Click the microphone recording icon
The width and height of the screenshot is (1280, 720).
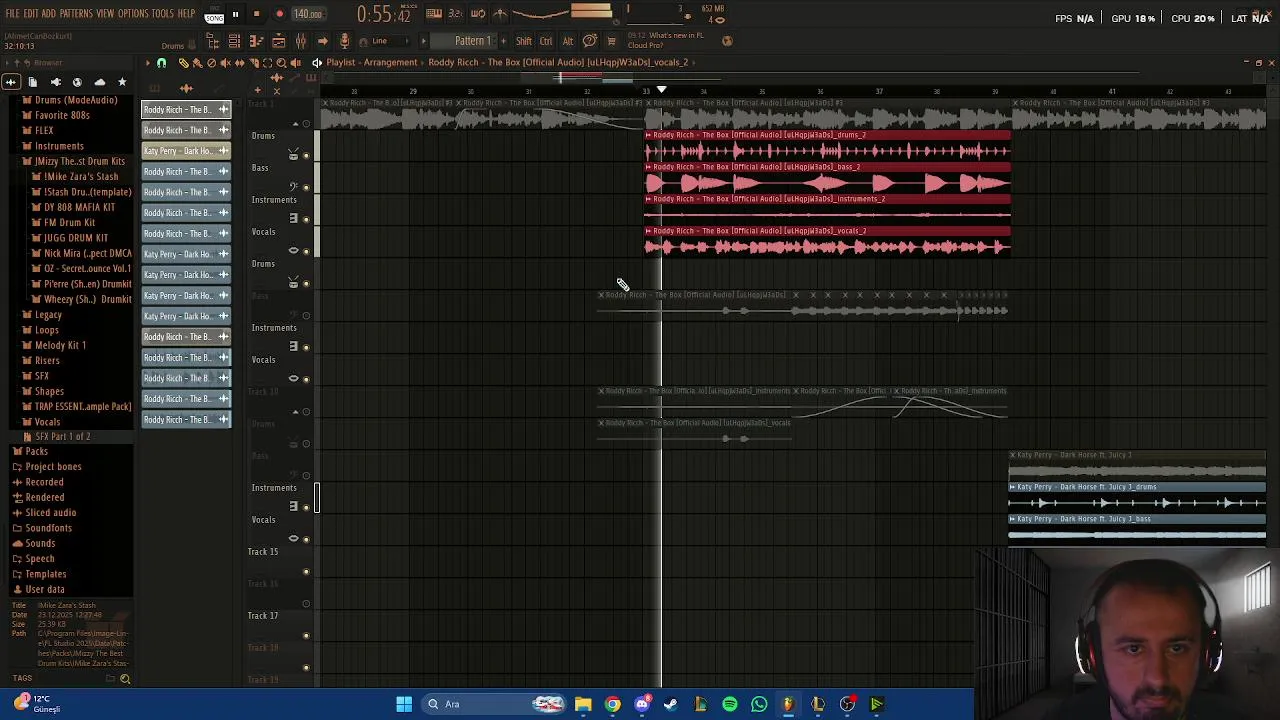pos(345,41)
